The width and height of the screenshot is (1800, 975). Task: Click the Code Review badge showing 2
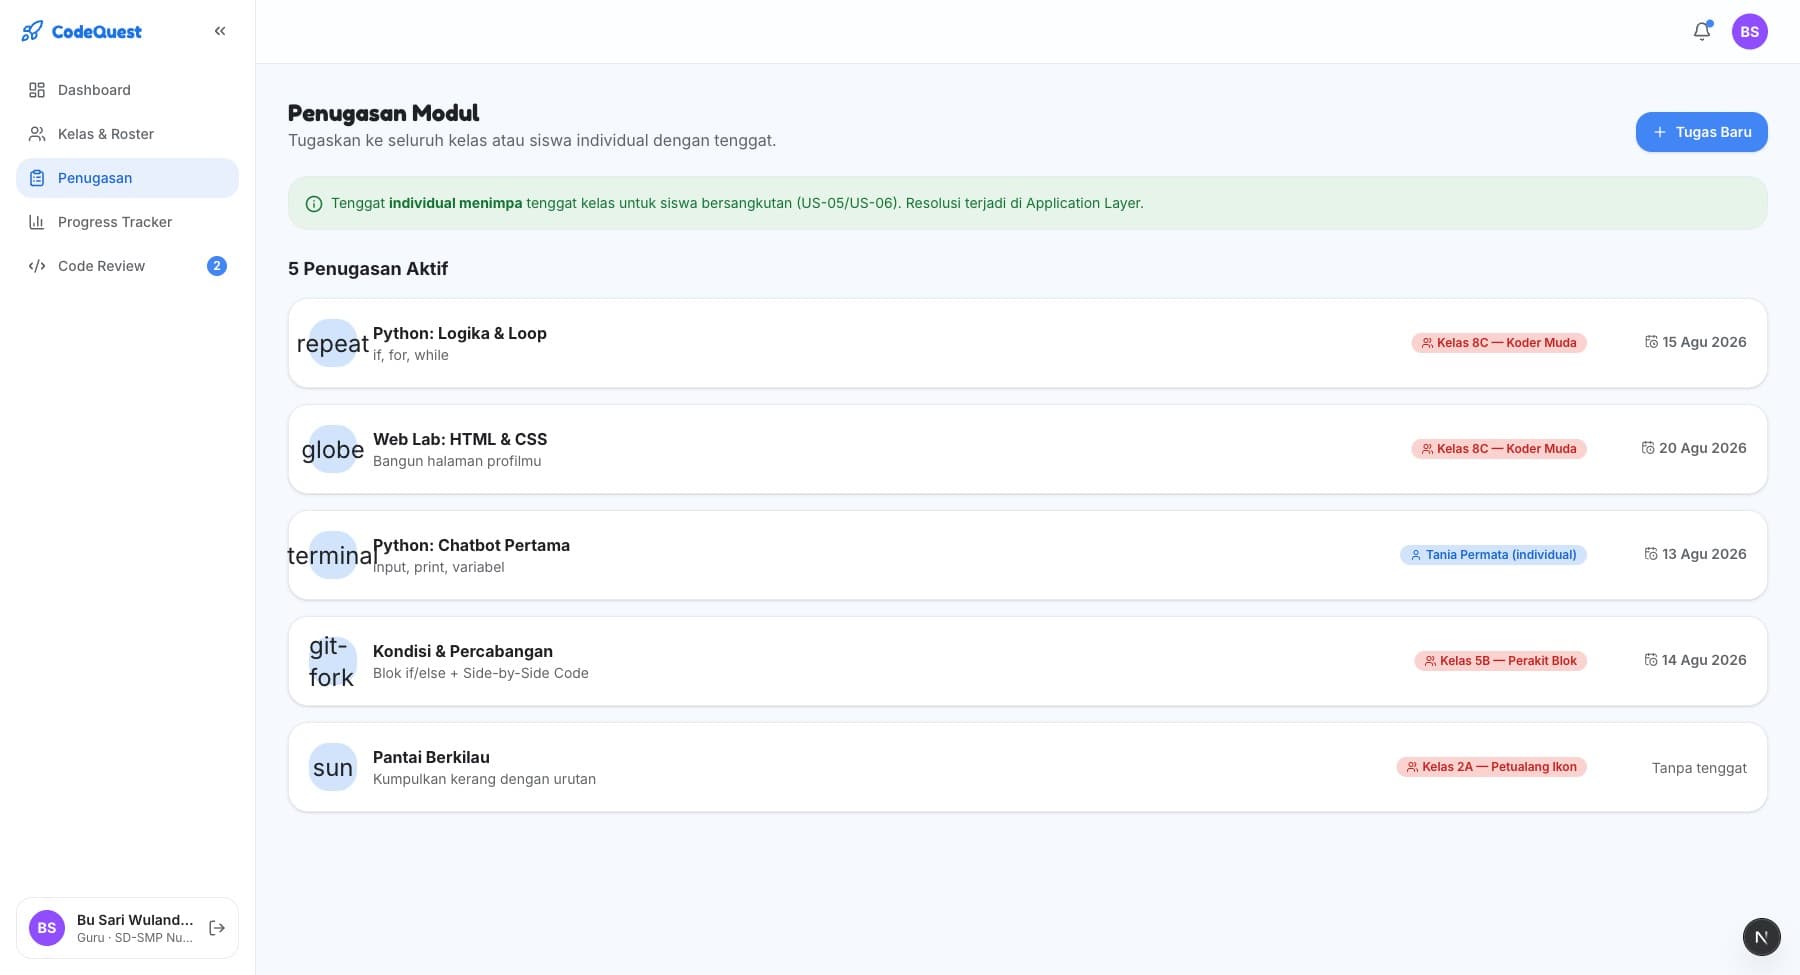[x=217, y=266]
